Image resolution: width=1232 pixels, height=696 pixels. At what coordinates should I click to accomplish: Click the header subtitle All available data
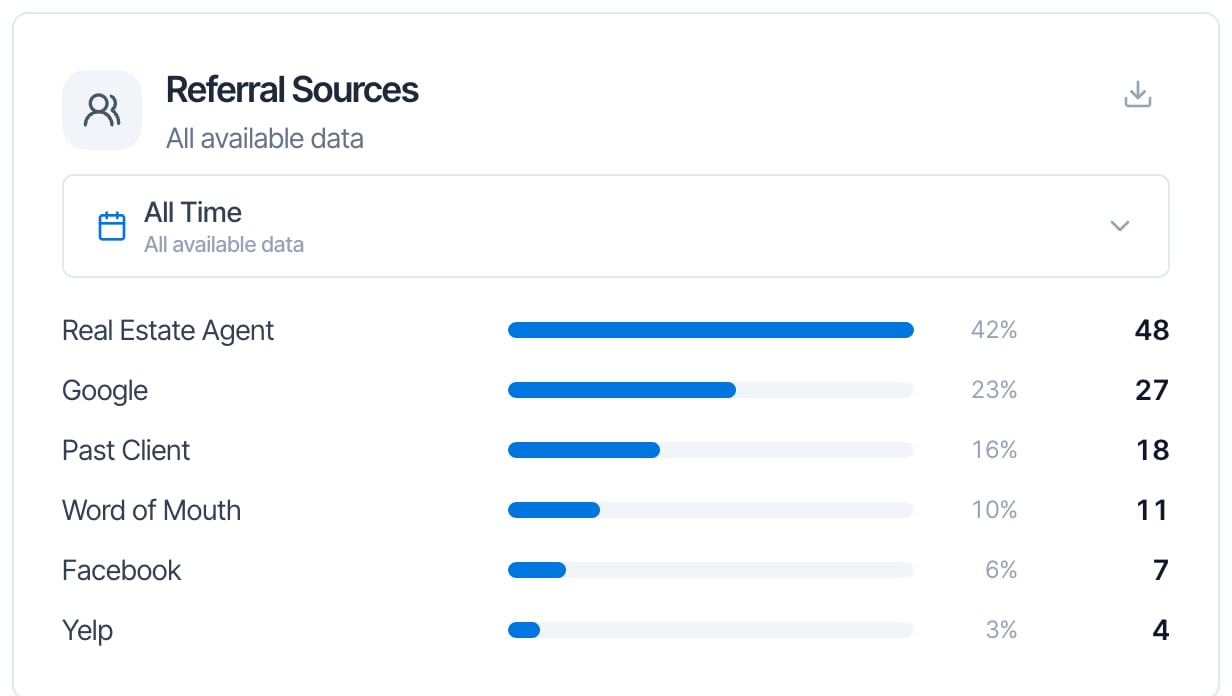[265, 138]
